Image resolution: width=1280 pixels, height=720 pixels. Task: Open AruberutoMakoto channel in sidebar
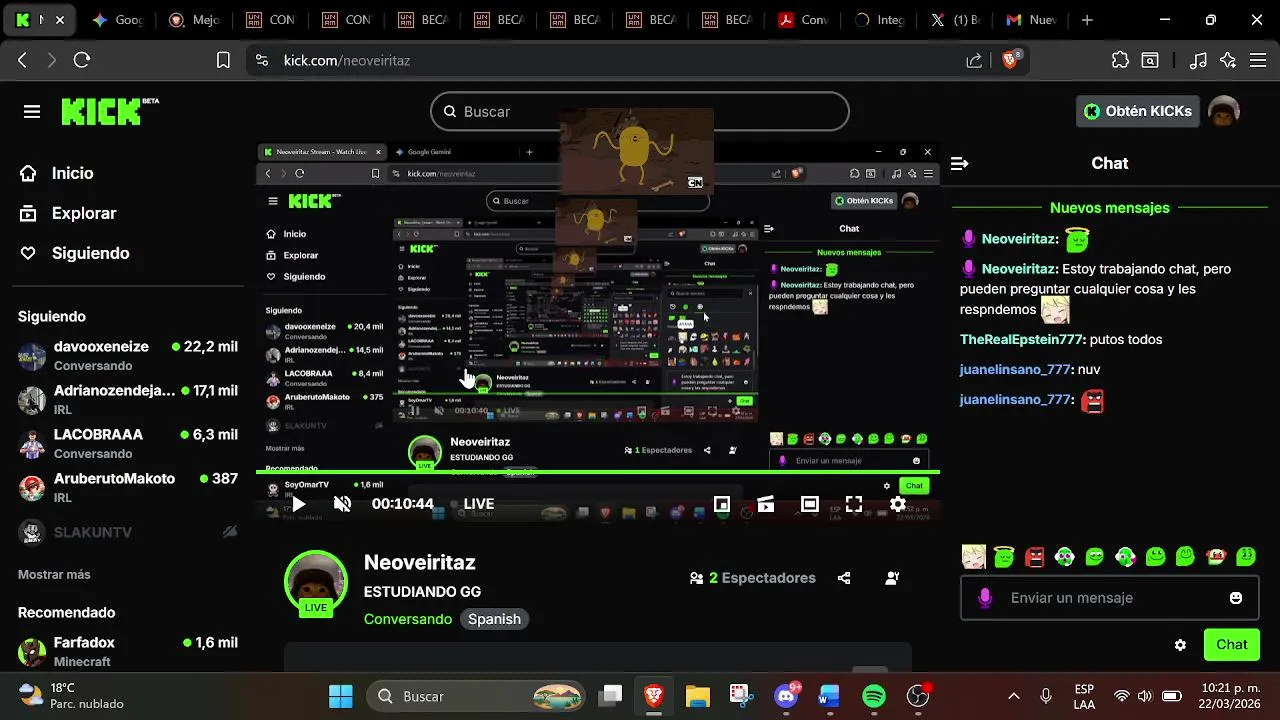click(128, 488)
